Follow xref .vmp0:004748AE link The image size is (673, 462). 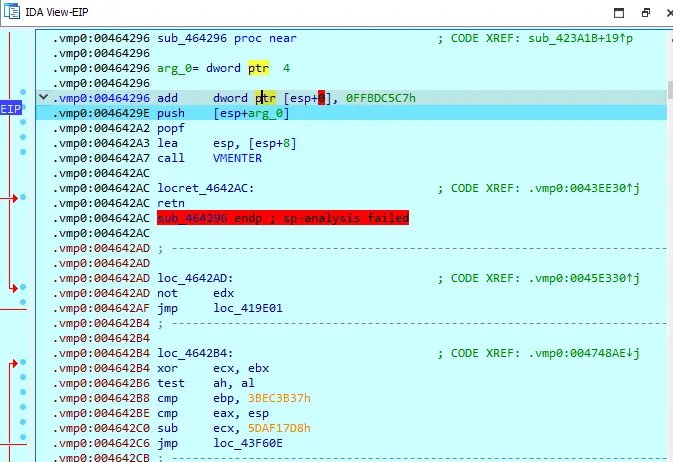tap(584, 353)
